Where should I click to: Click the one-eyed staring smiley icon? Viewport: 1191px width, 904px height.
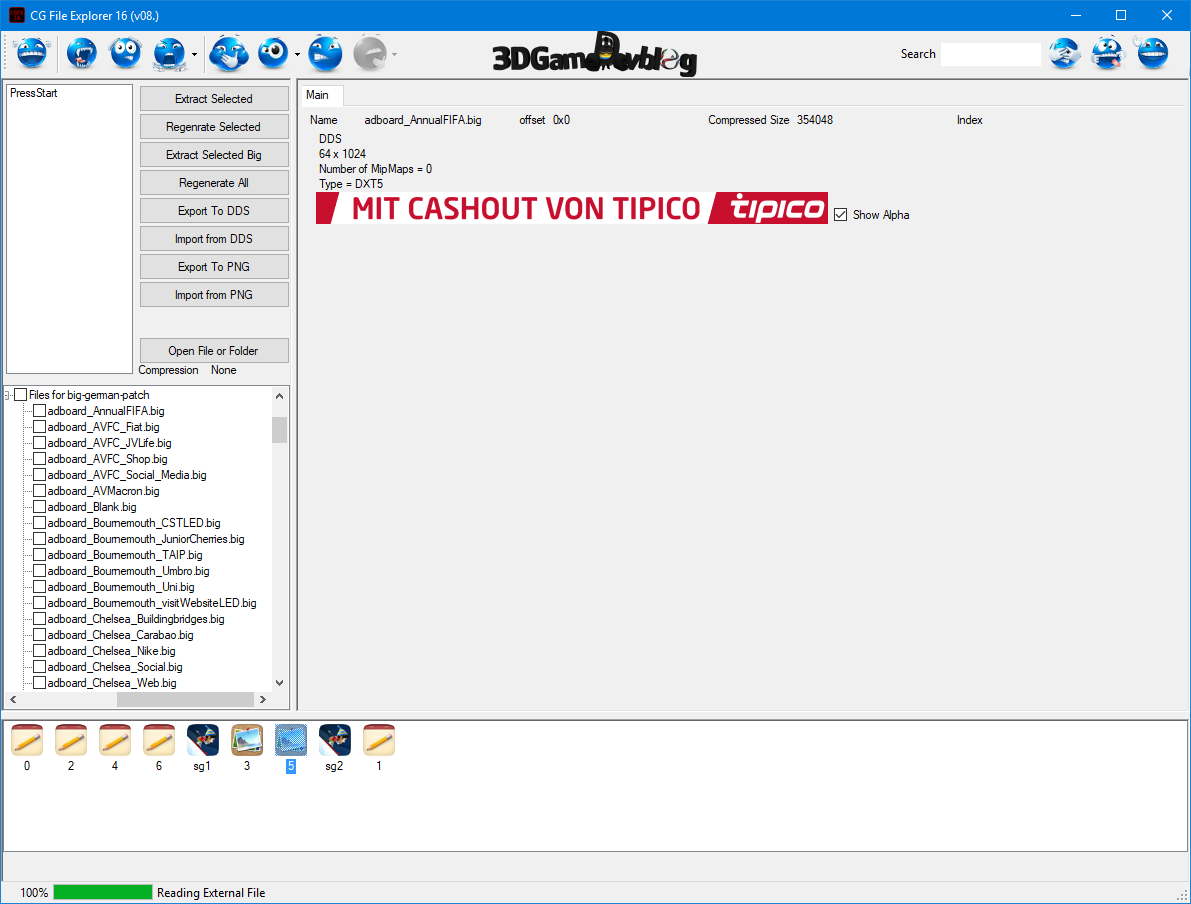click(273, 54)
